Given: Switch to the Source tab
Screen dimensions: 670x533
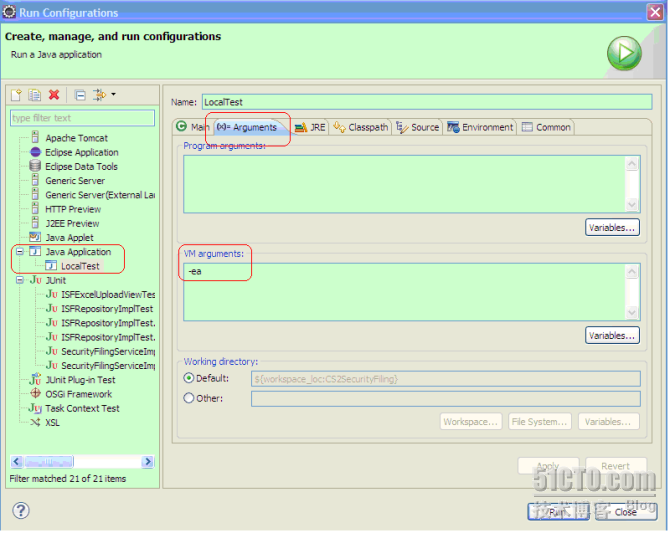Looking at the screenshot, I should click(418, 127).
